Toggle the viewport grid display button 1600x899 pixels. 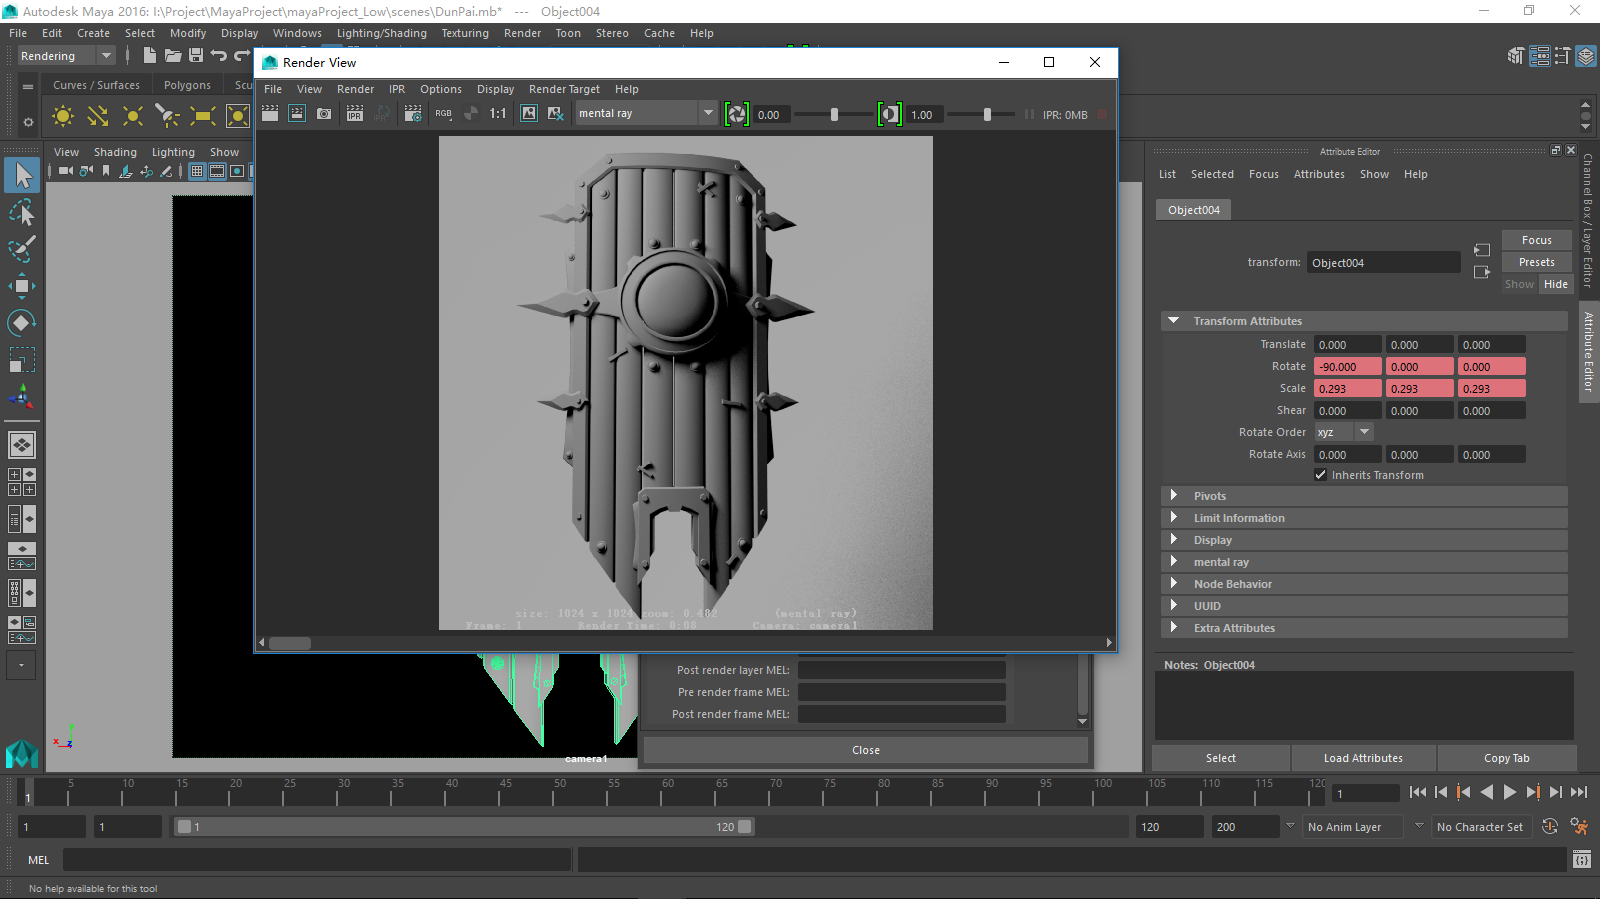pos(197,171)
